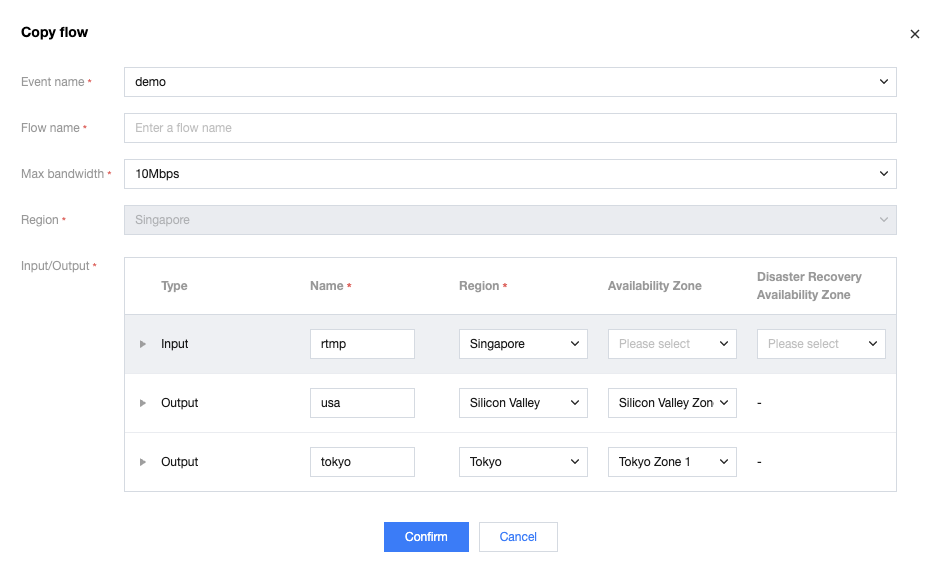Expand the Input row arrow

tap(143, 344)
